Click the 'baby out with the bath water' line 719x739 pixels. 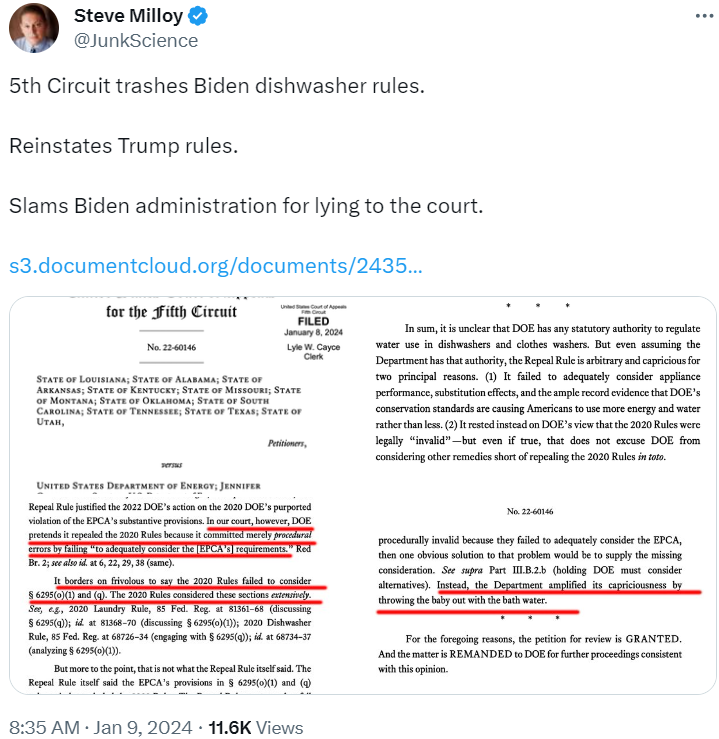[x=463, y=600]
